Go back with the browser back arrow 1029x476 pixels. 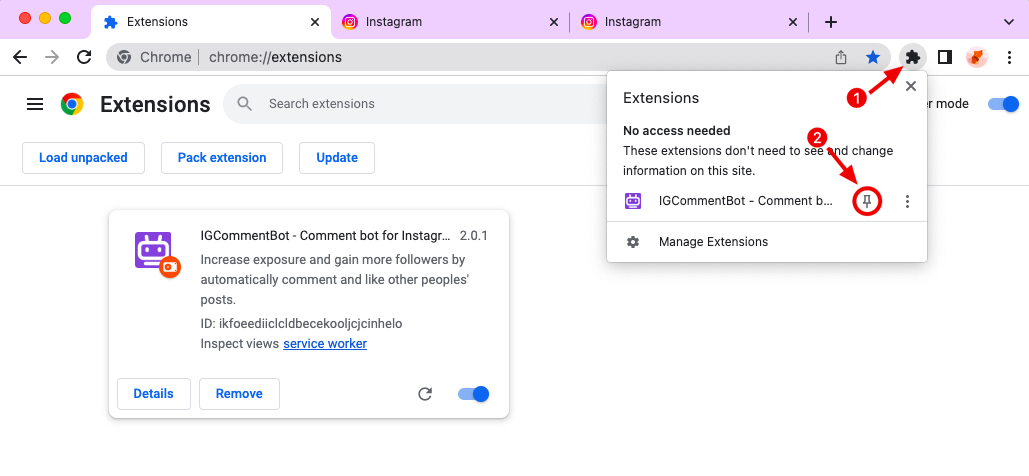[20, 57]
